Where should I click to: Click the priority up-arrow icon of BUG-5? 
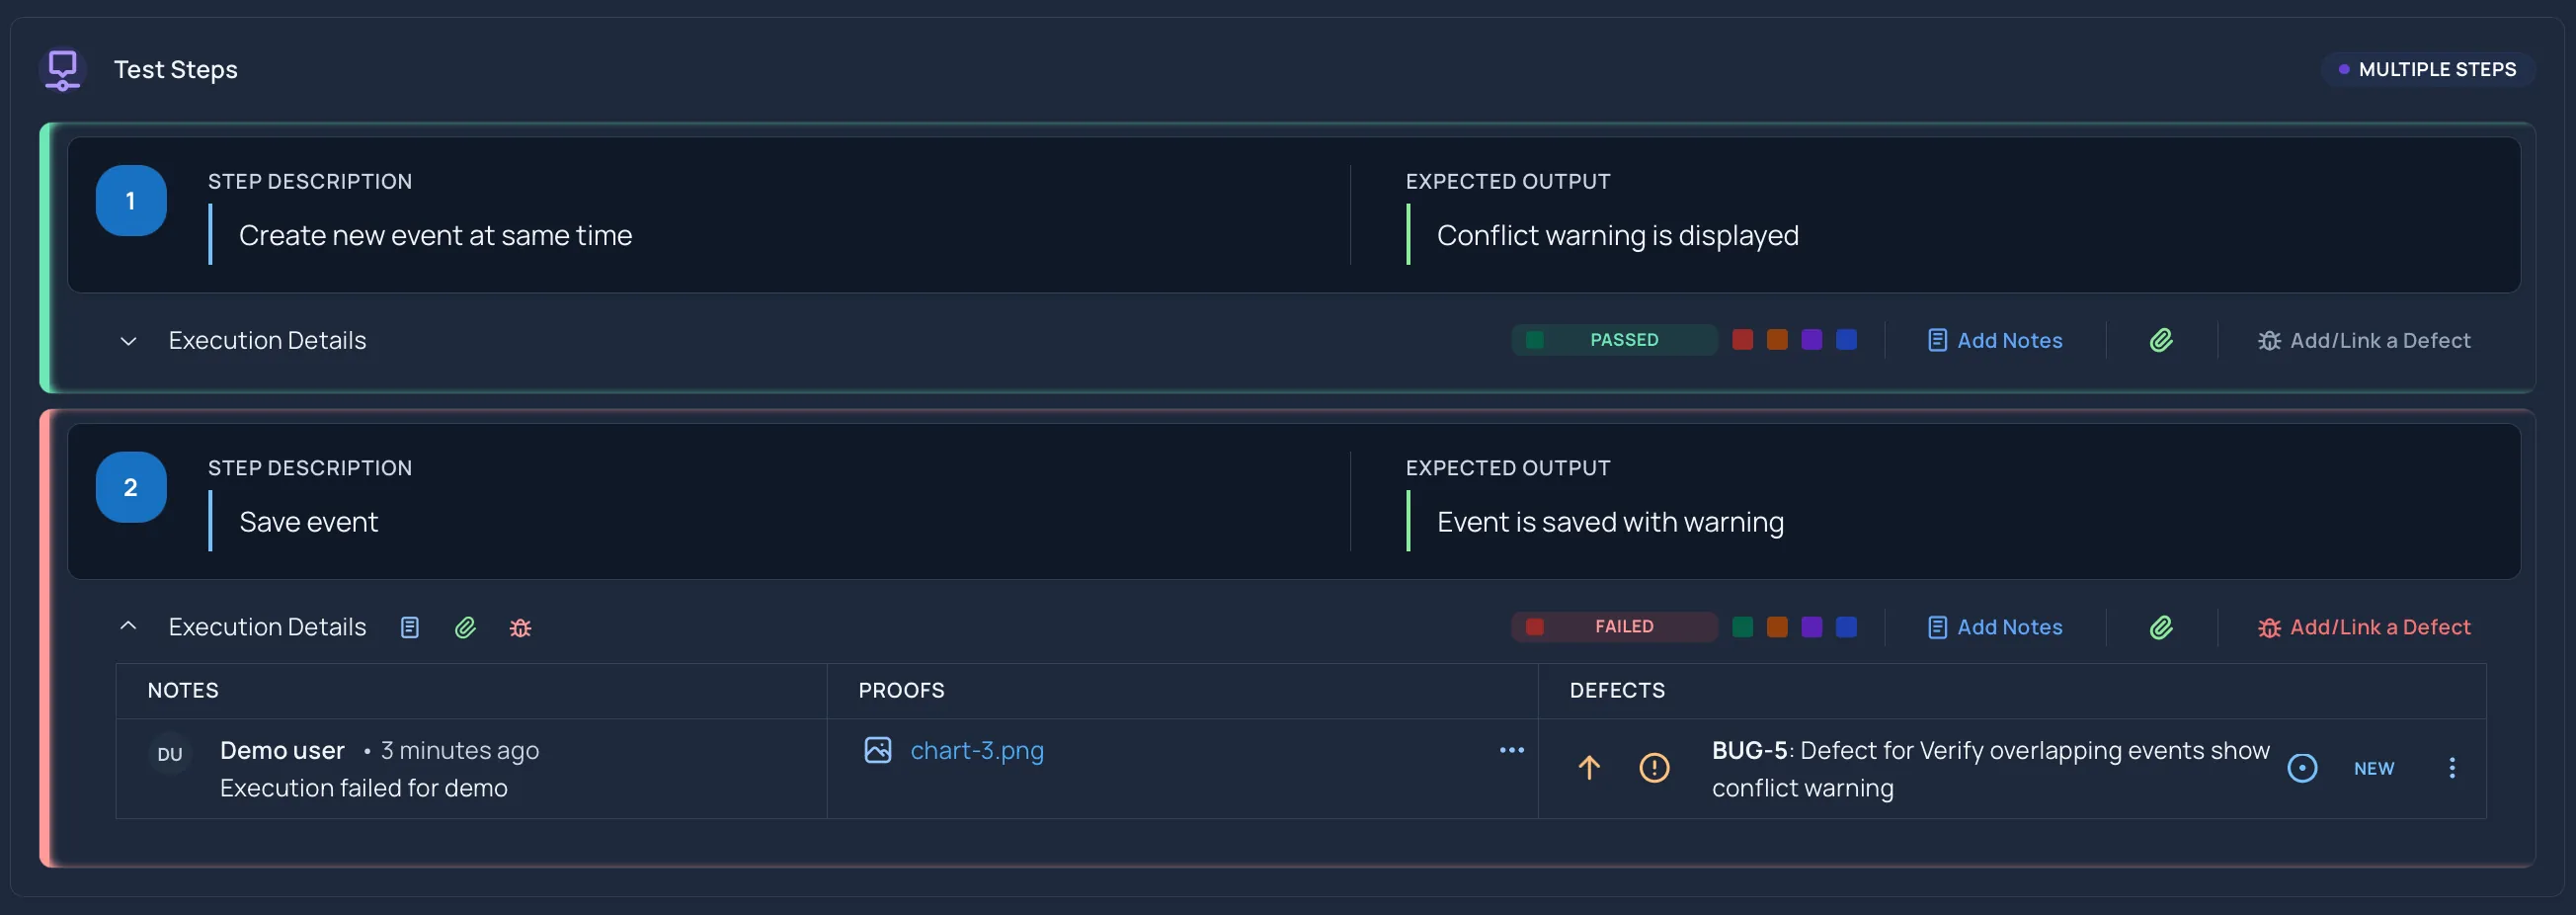pyautogui.click(x=1589, y=768)
